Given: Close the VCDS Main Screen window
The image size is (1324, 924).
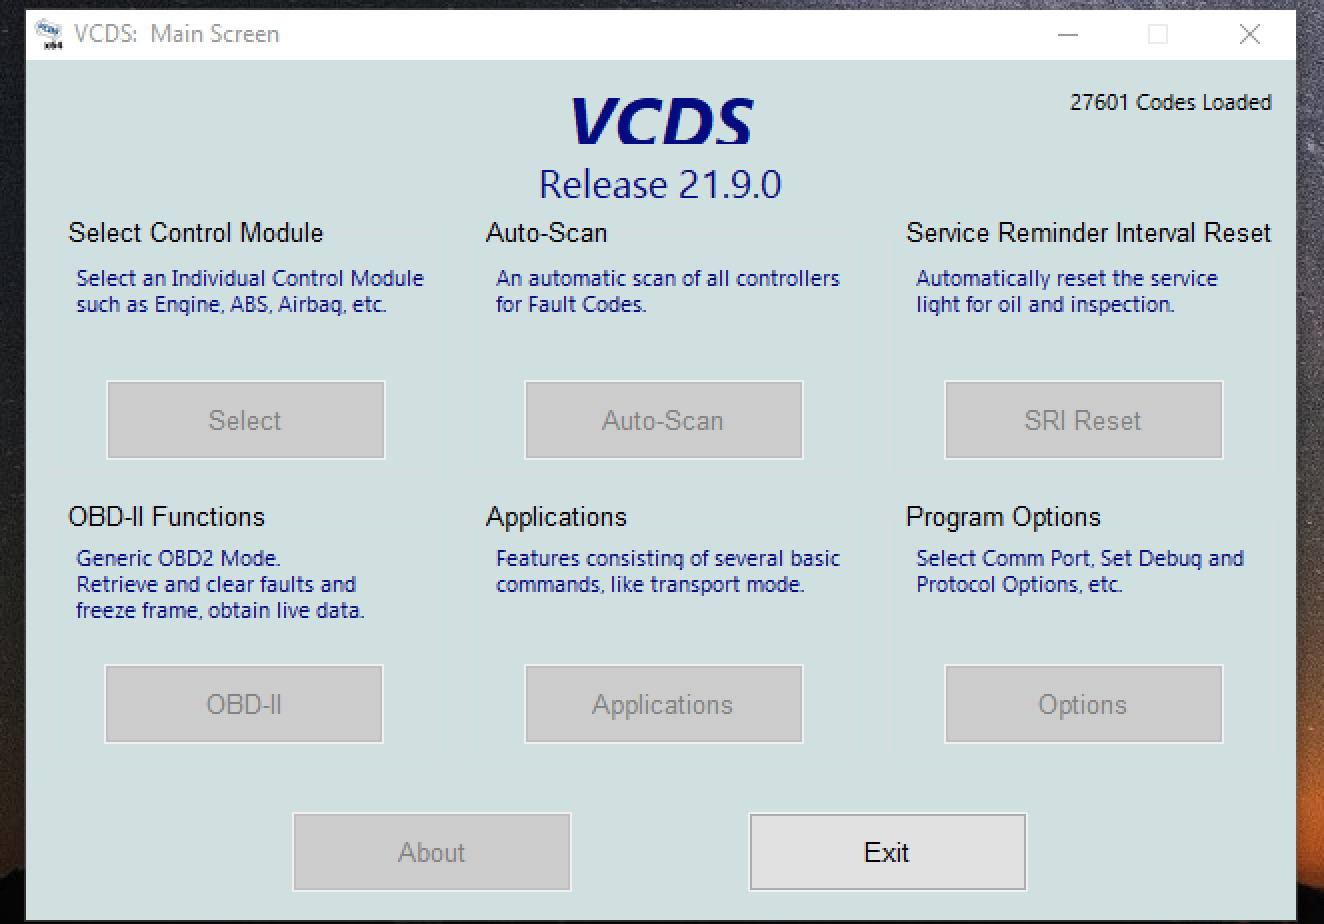Looking at the screenshot, I should [x=1249, y=34].
